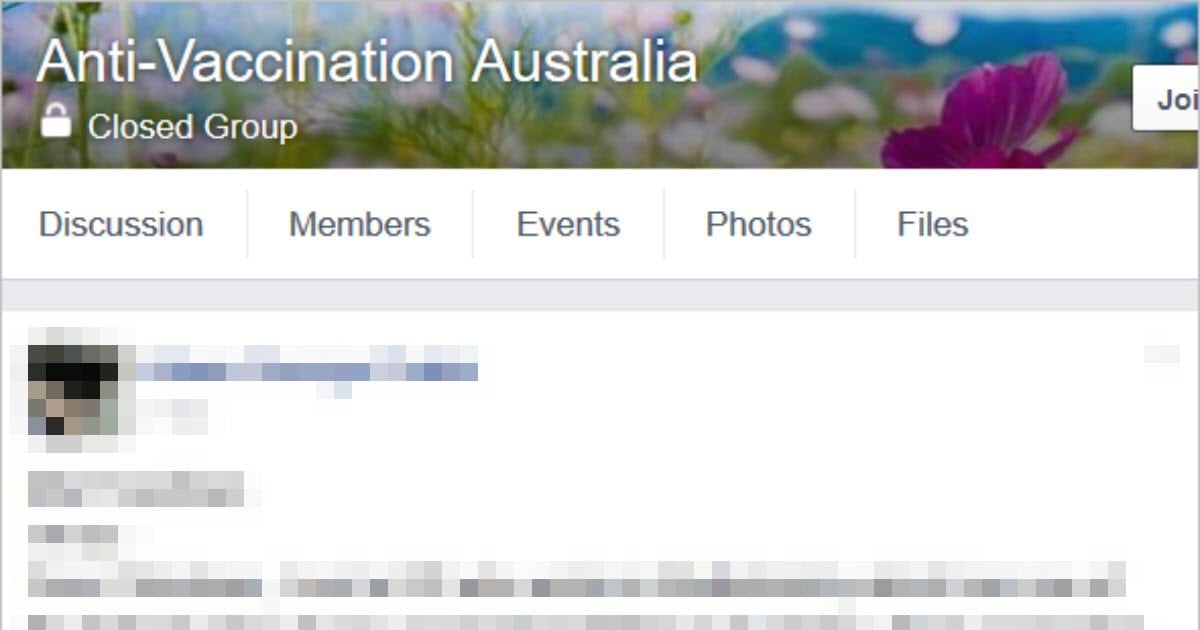The image size is (1200, 630).
Task: Click the grey divider strip below the tabs
Action: tap(600, 295)
